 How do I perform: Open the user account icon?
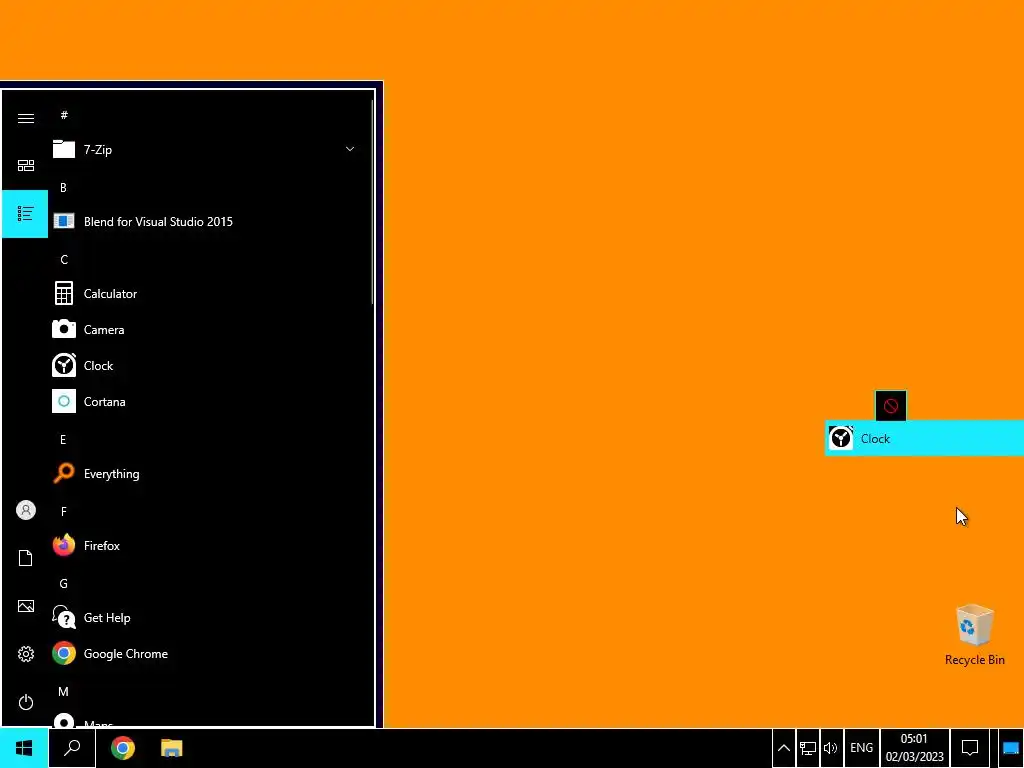coord(25,510)
